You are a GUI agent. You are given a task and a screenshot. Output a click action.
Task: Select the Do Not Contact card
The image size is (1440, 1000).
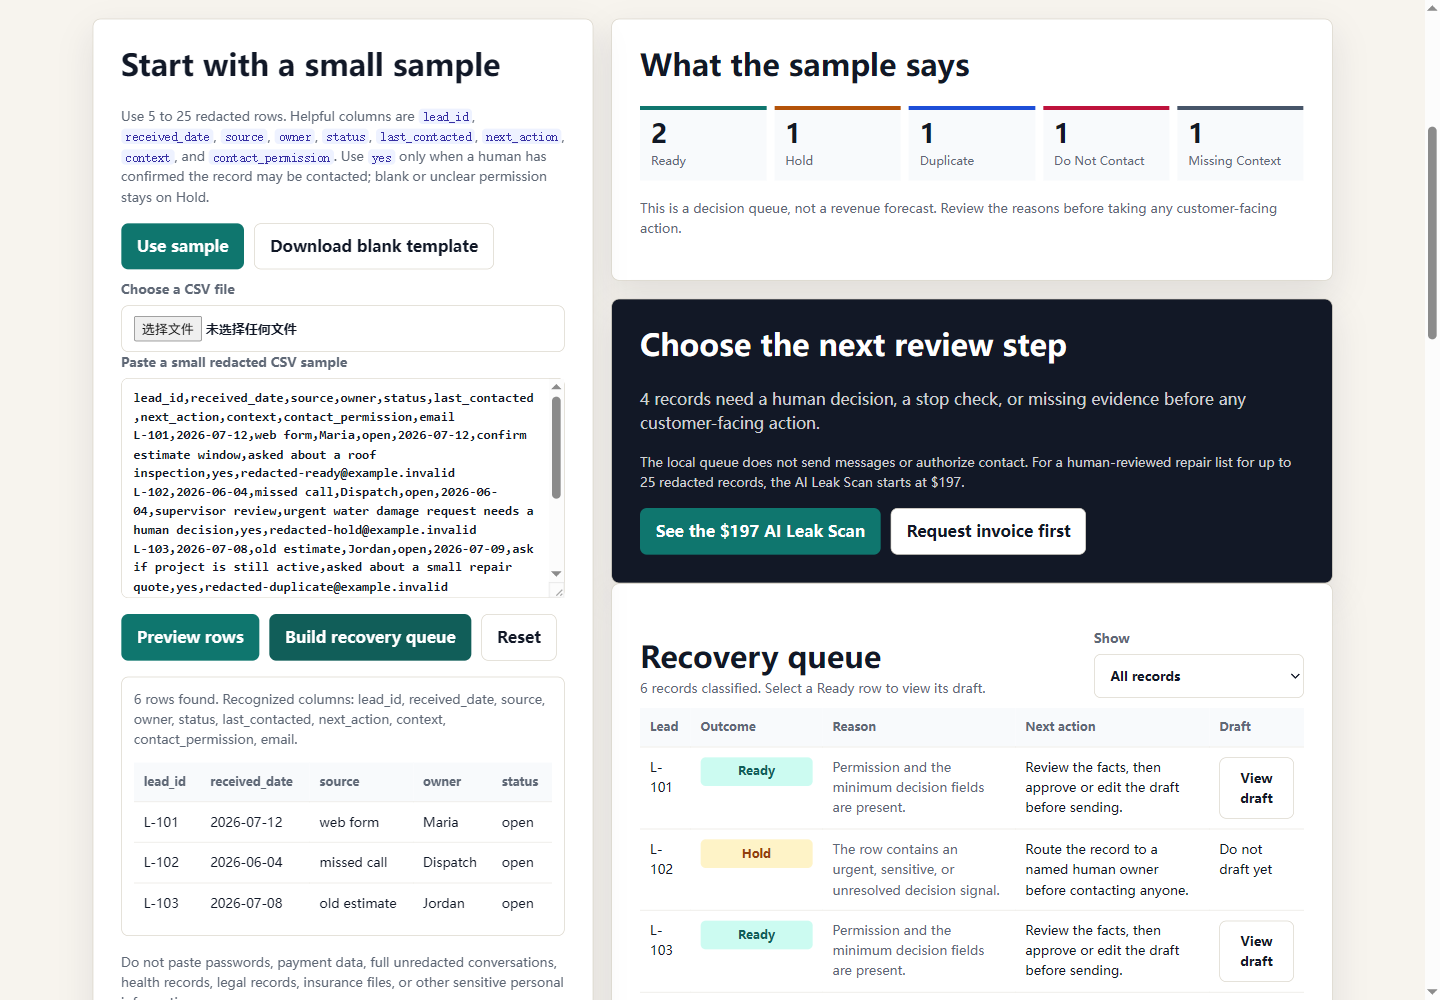point(1106,144)
